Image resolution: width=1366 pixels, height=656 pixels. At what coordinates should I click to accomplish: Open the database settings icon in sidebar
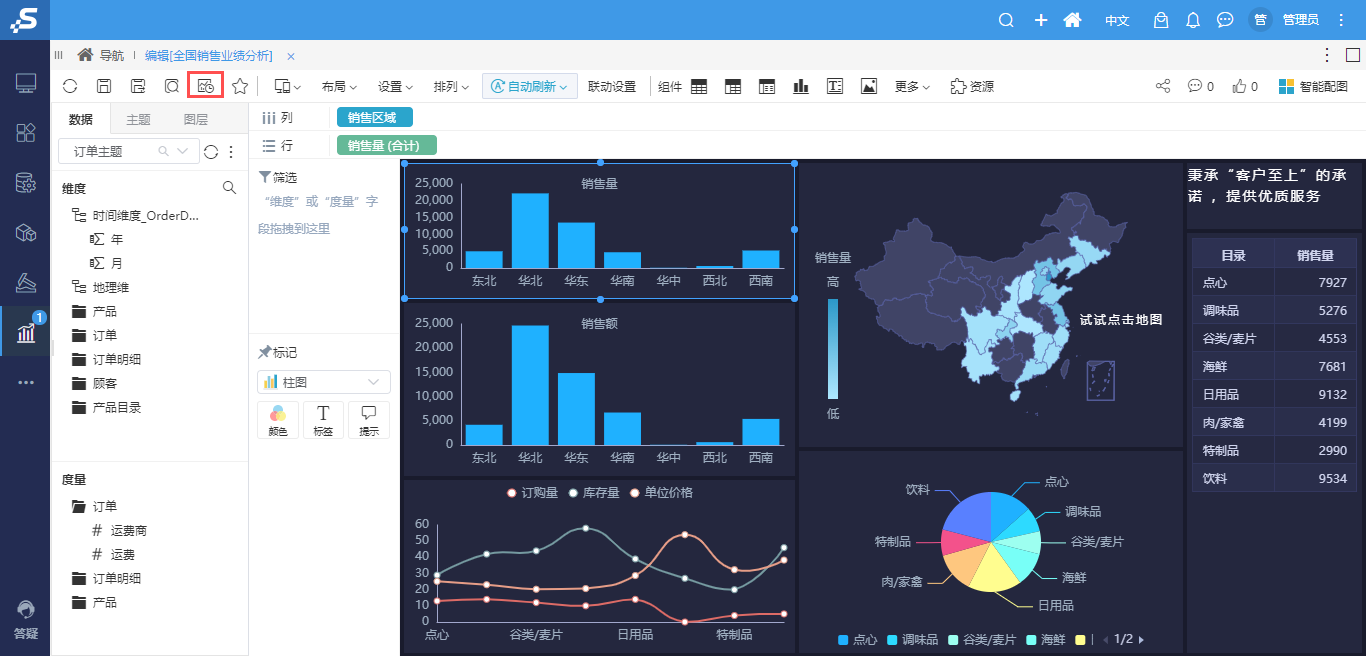[25, 183]
